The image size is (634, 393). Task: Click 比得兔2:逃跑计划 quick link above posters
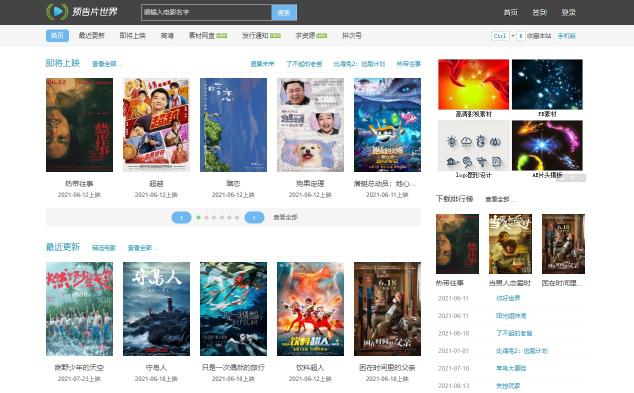point(359,64)
